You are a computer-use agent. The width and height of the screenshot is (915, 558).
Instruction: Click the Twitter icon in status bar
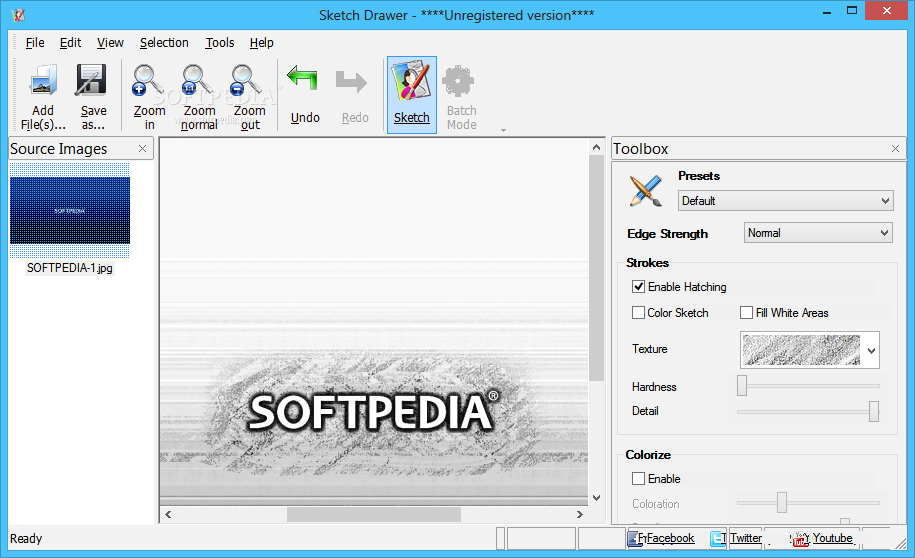[717, 538]
